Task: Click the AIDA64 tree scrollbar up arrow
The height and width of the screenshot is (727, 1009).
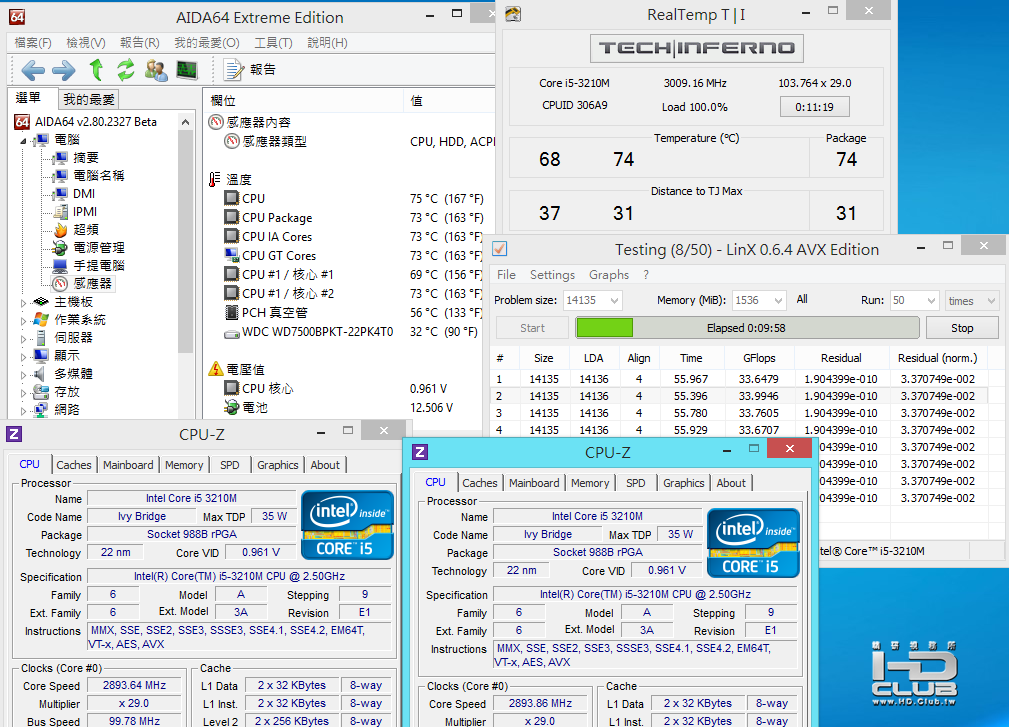Action: 185,122
